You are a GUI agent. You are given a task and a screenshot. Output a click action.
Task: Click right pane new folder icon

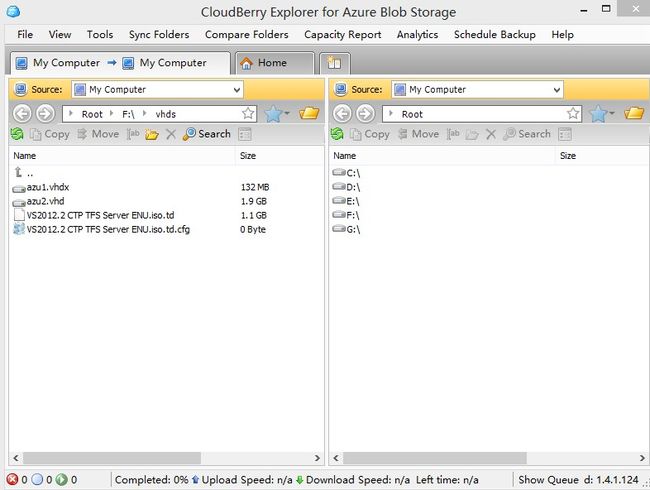[x=472, y=134]
